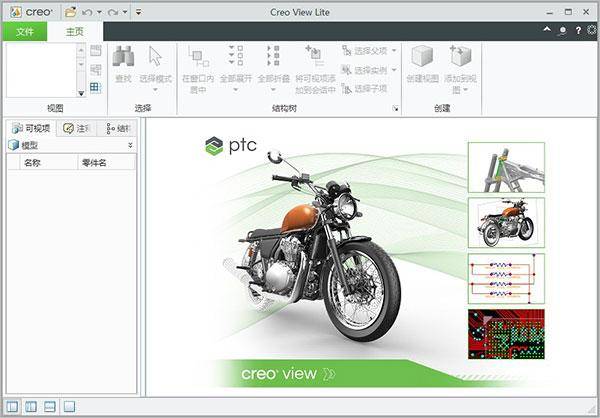The height and width of the screenshot is (418, 600).
Task: Switch to the 注释 panel tab
Action: (x=76, y=129)
